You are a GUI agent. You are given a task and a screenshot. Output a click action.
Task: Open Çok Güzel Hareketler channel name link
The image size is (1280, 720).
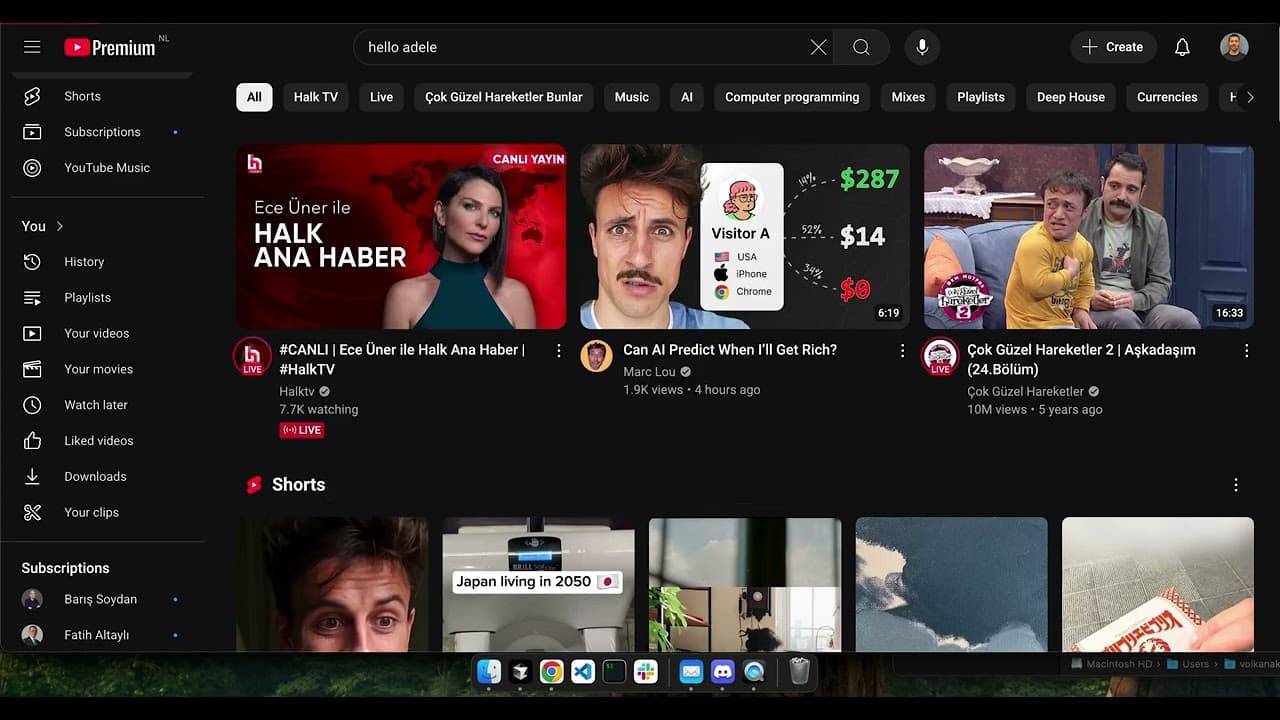click(1025, 392)
